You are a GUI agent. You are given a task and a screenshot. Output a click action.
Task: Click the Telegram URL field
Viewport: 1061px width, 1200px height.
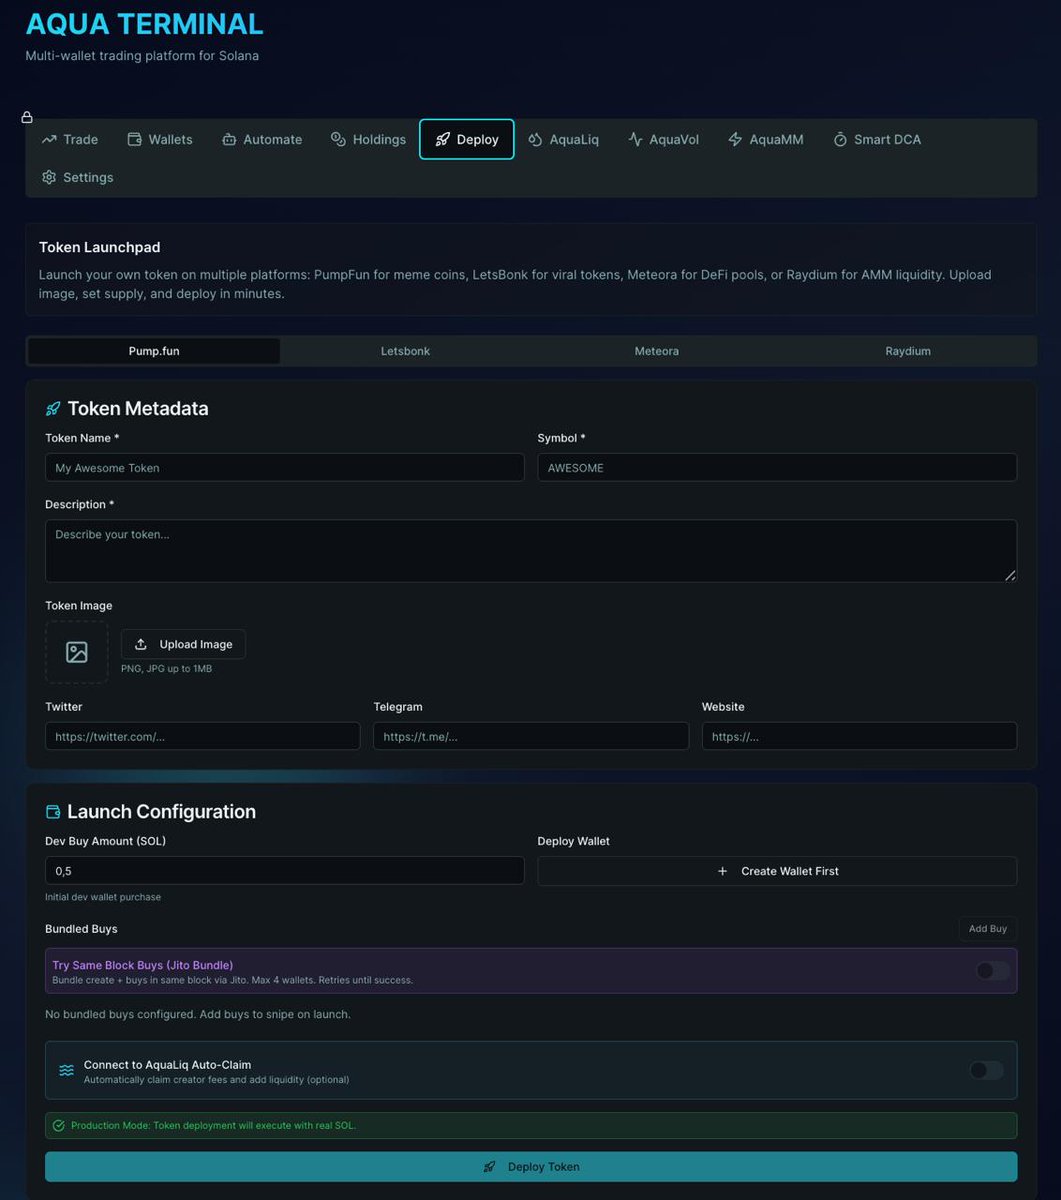531,736
